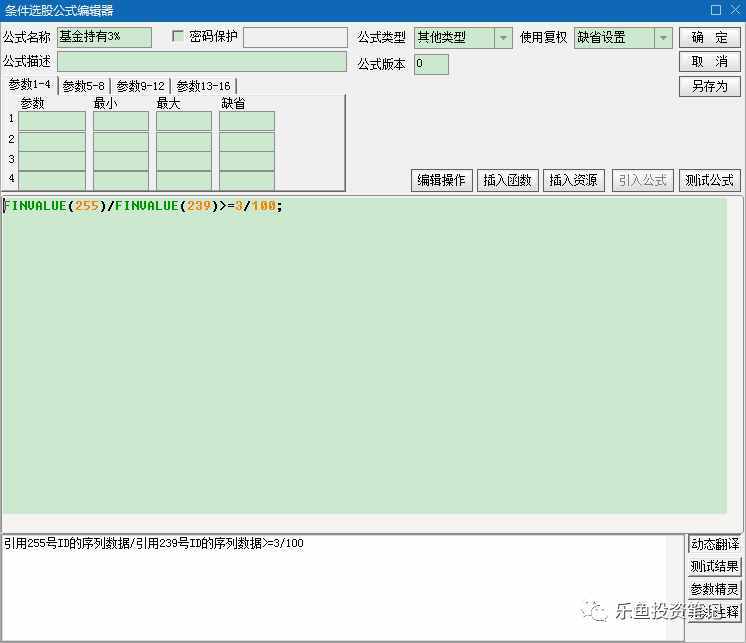Switch to the 参数5-8 tab
746x643 pixels.
coord(84,86)
